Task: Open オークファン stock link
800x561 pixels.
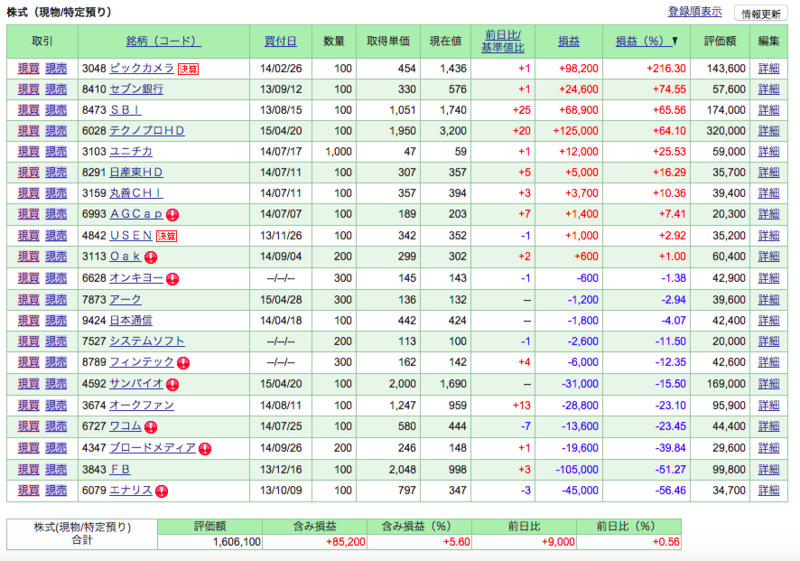Action: click(x=142, y=405)
